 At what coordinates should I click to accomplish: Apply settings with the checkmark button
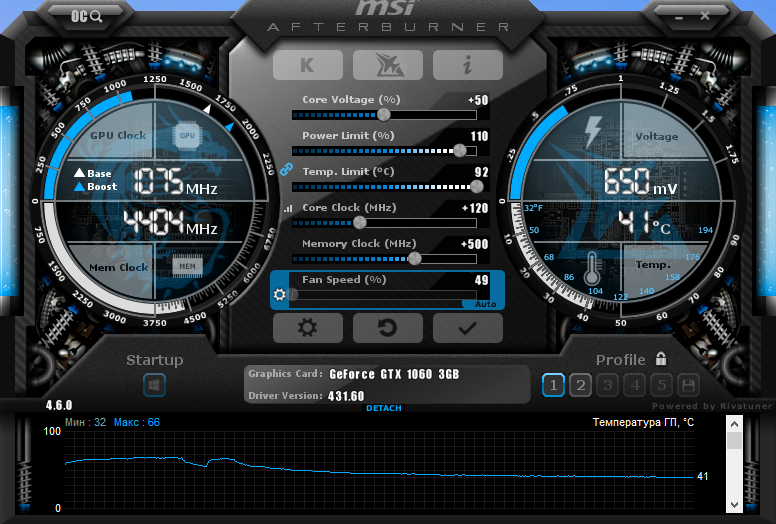[468, 328]
